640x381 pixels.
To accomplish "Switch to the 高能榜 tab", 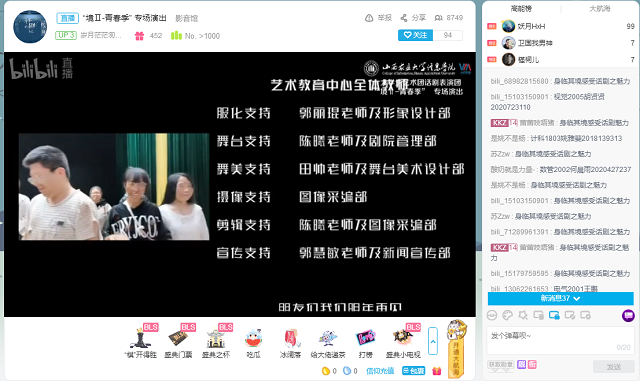I will (x=521, y=9).
